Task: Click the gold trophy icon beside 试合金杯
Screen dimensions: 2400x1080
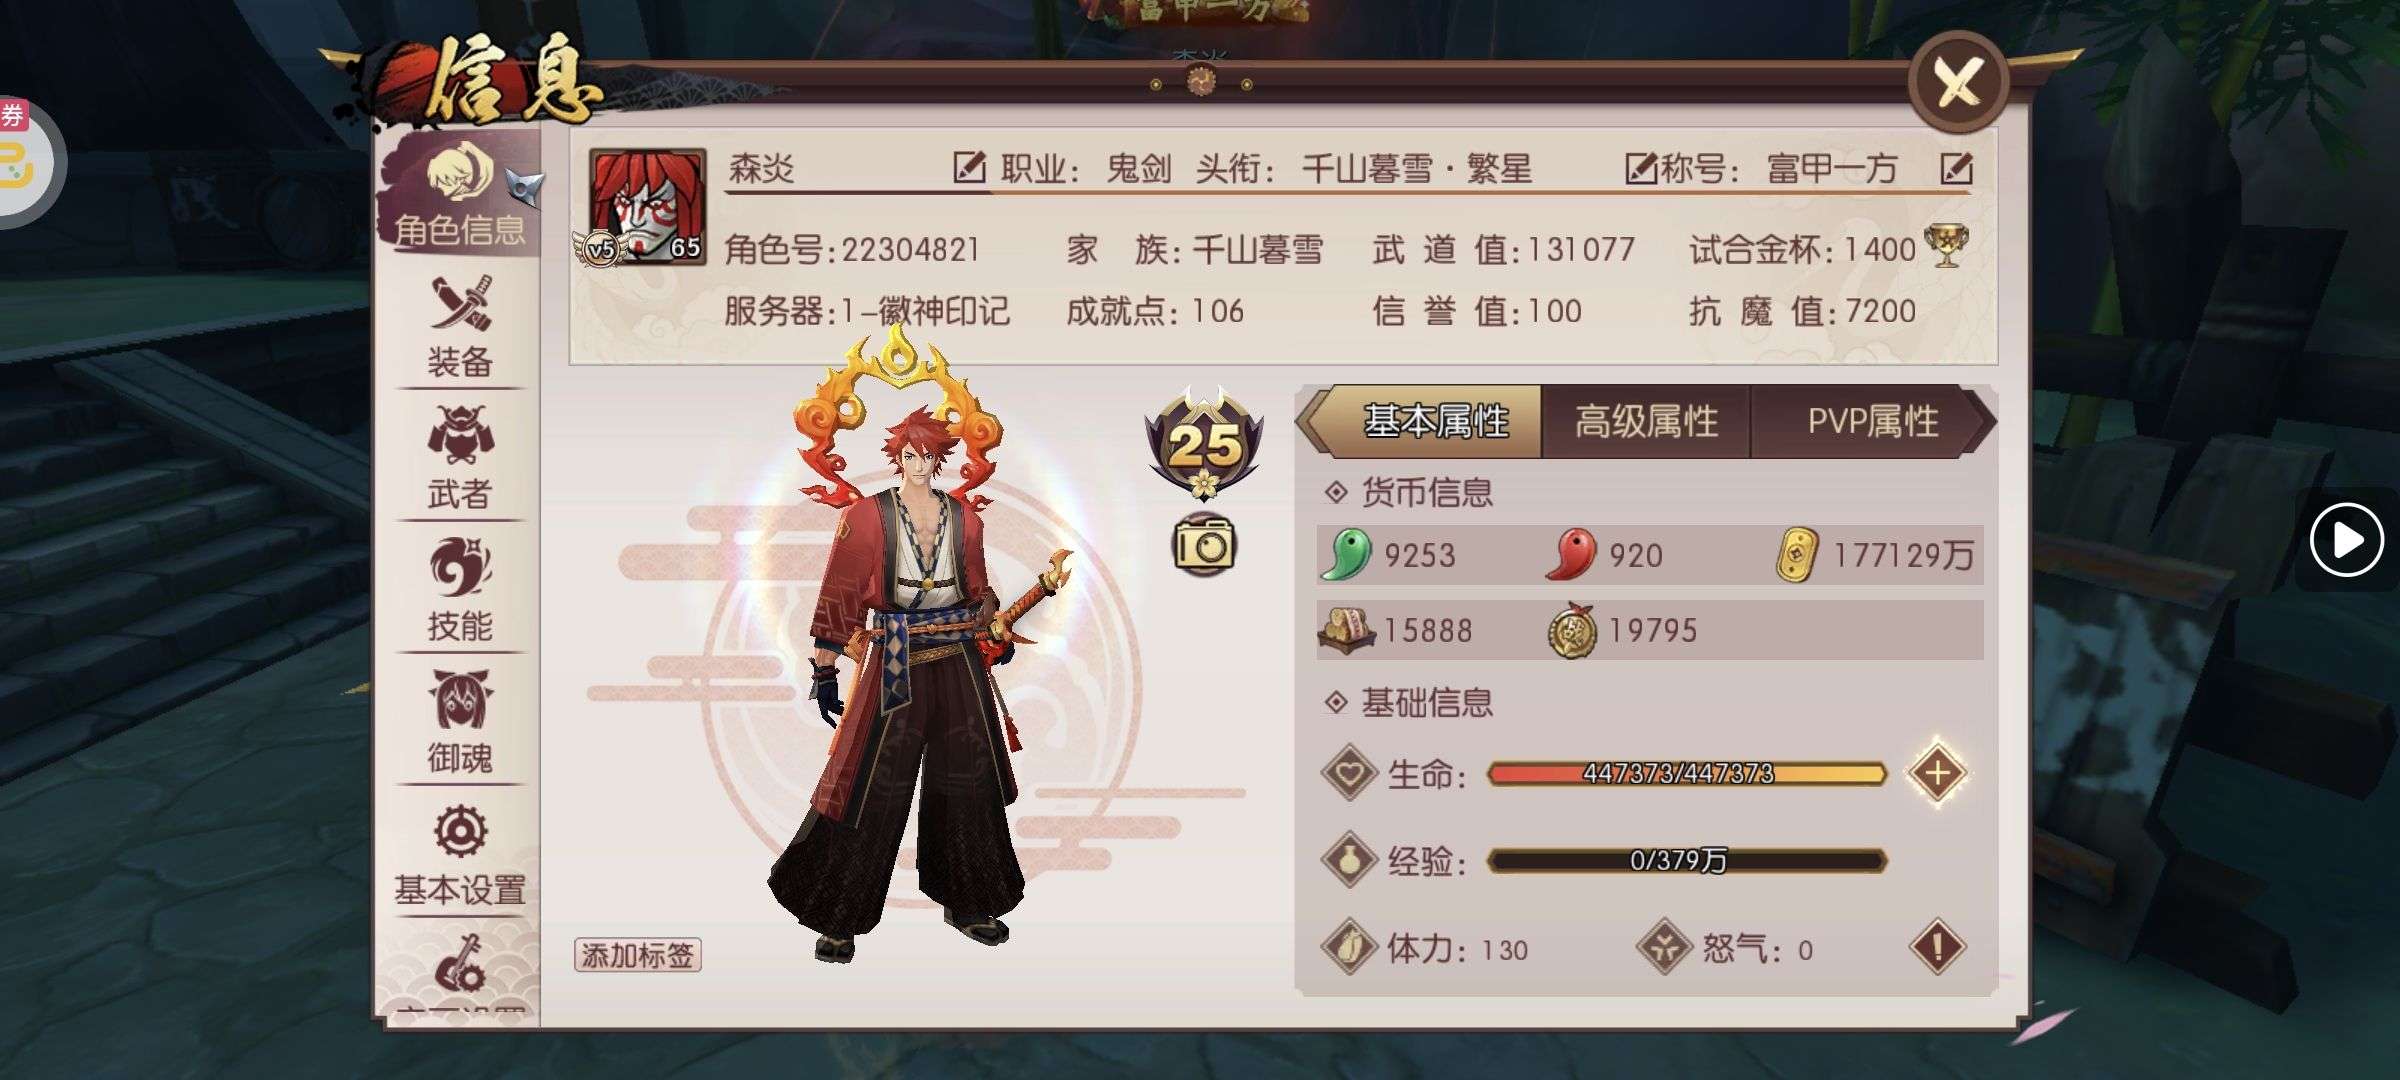Action: tap(1946, 246)
